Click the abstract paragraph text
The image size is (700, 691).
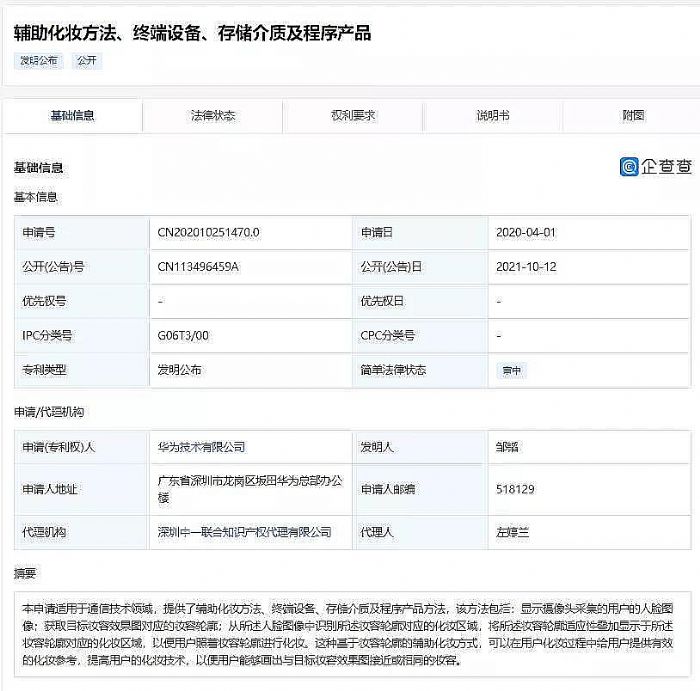[x=348, y=634]
